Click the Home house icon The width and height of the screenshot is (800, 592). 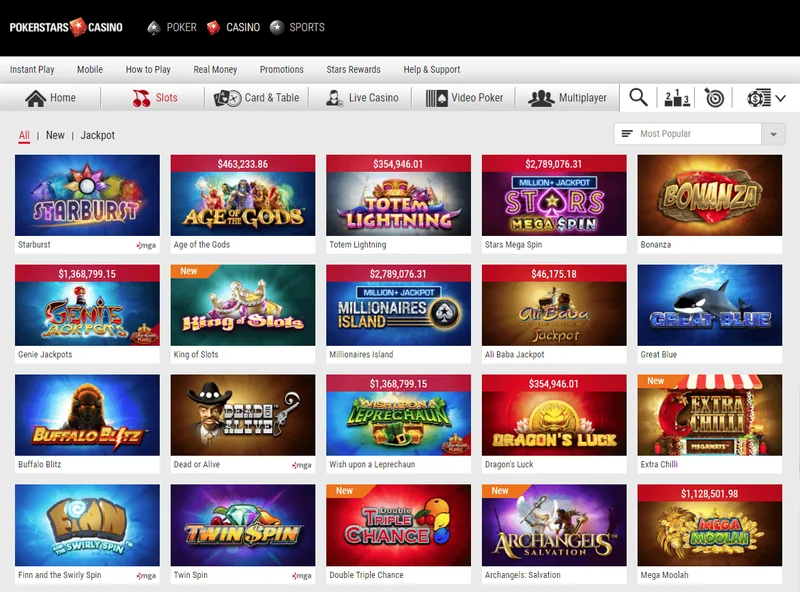(x=36, y=98)
